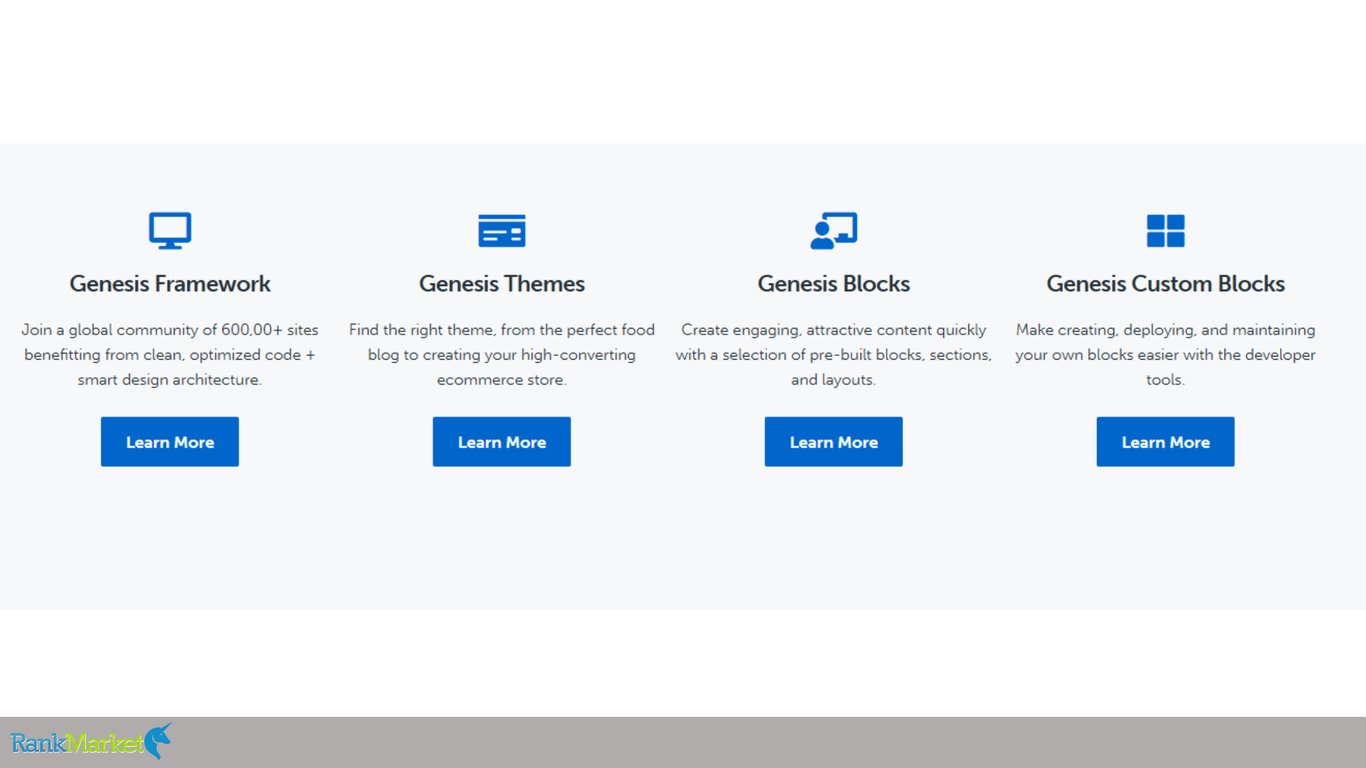1366x768 pixels.
Task: Click the text 'Find the right theme, from the perfect food'
Action: pyautogui.click(x=502, y=330)
